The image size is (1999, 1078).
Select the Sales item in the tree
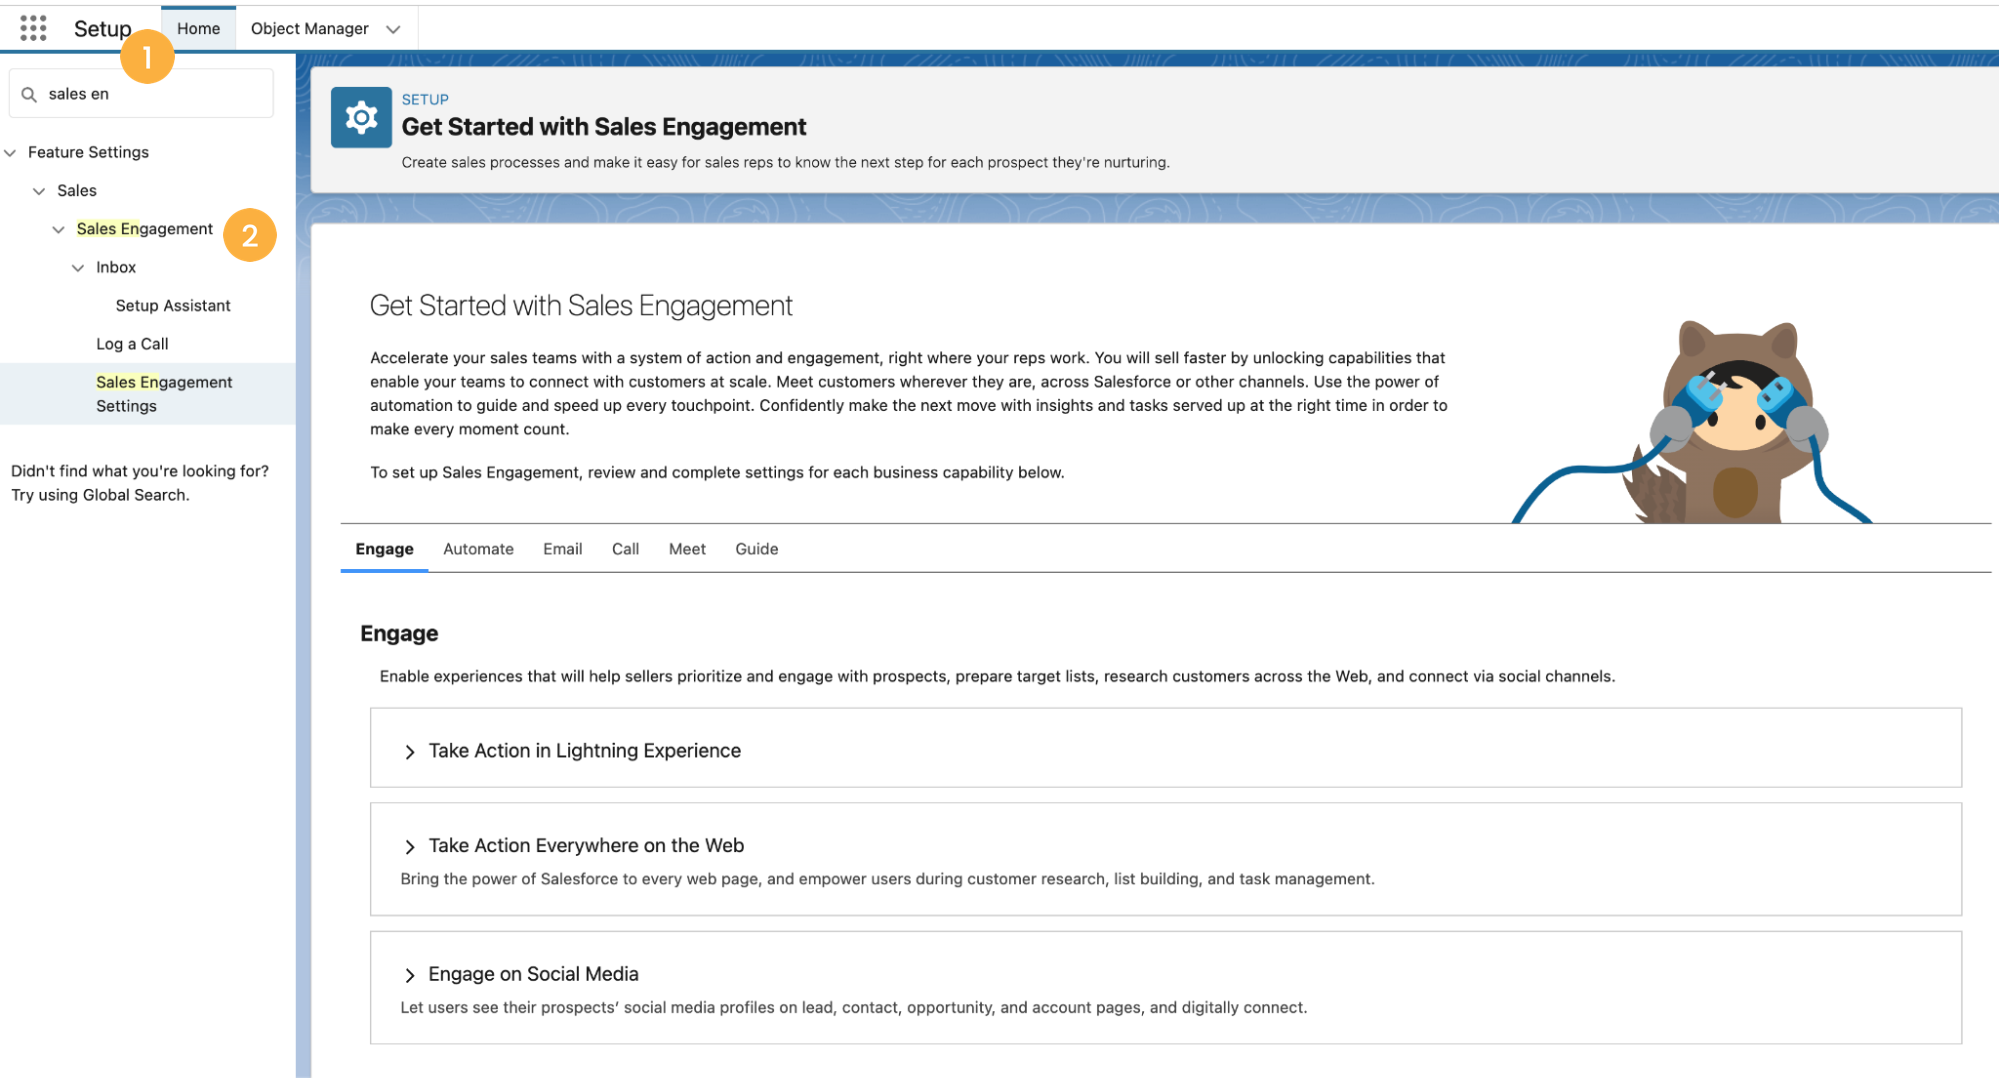(x=76, y=190)
